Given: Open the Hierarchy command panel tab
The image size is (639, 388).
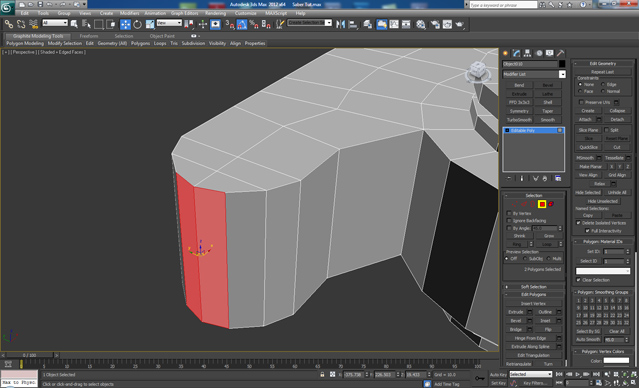Looking at the screenshot, I should [x=528, y=53].
